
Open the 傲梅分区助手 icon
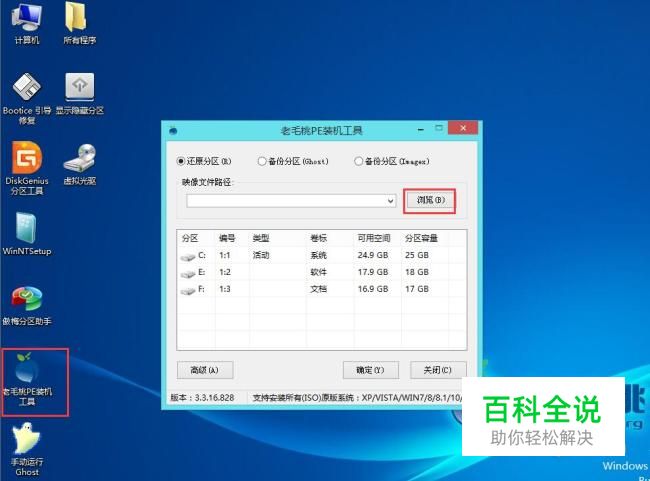(x=27, y=305)
